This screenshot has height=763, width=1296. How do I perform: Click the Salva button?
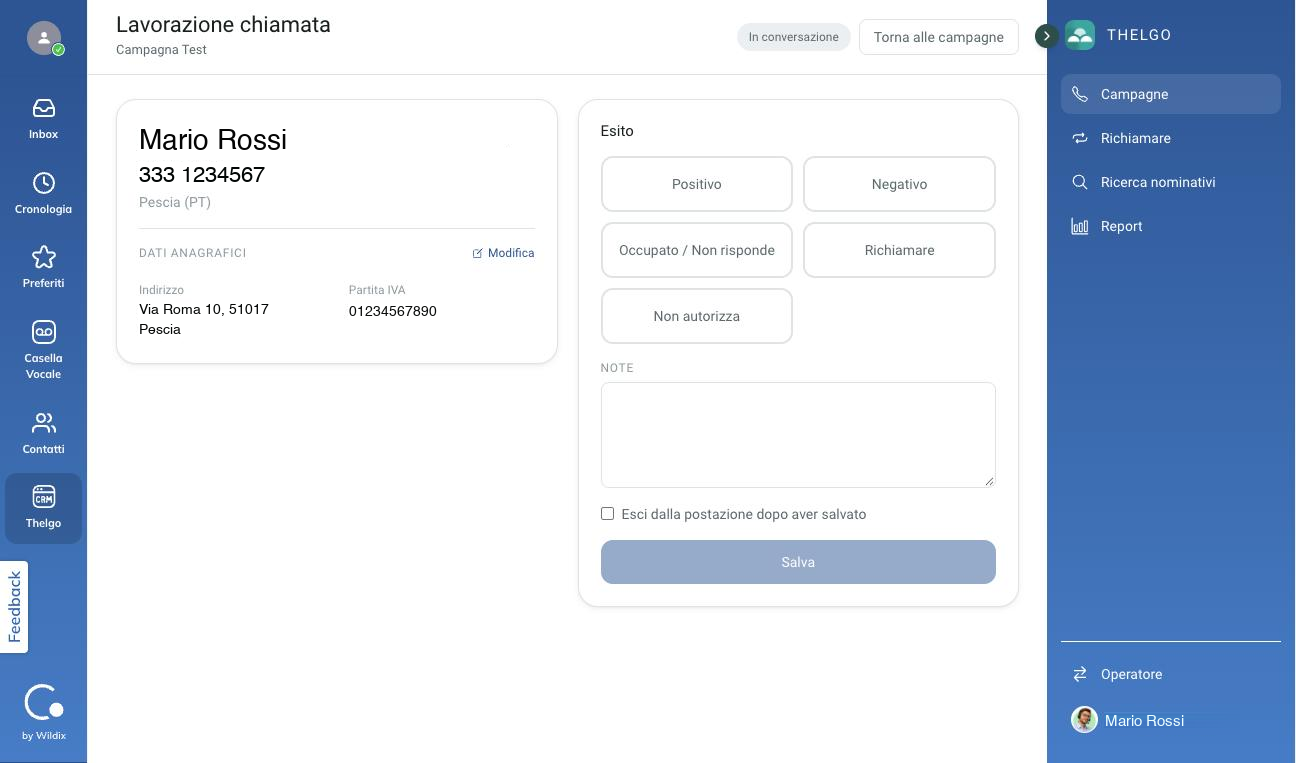[798, 562]
